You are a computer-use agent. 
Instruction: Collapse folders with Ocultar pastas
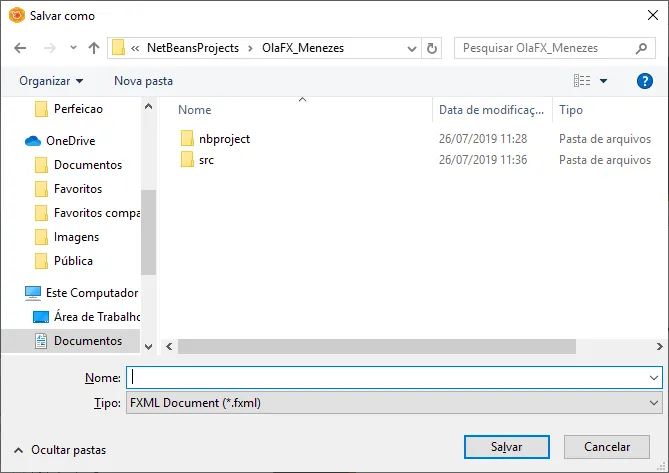[60, 450]
